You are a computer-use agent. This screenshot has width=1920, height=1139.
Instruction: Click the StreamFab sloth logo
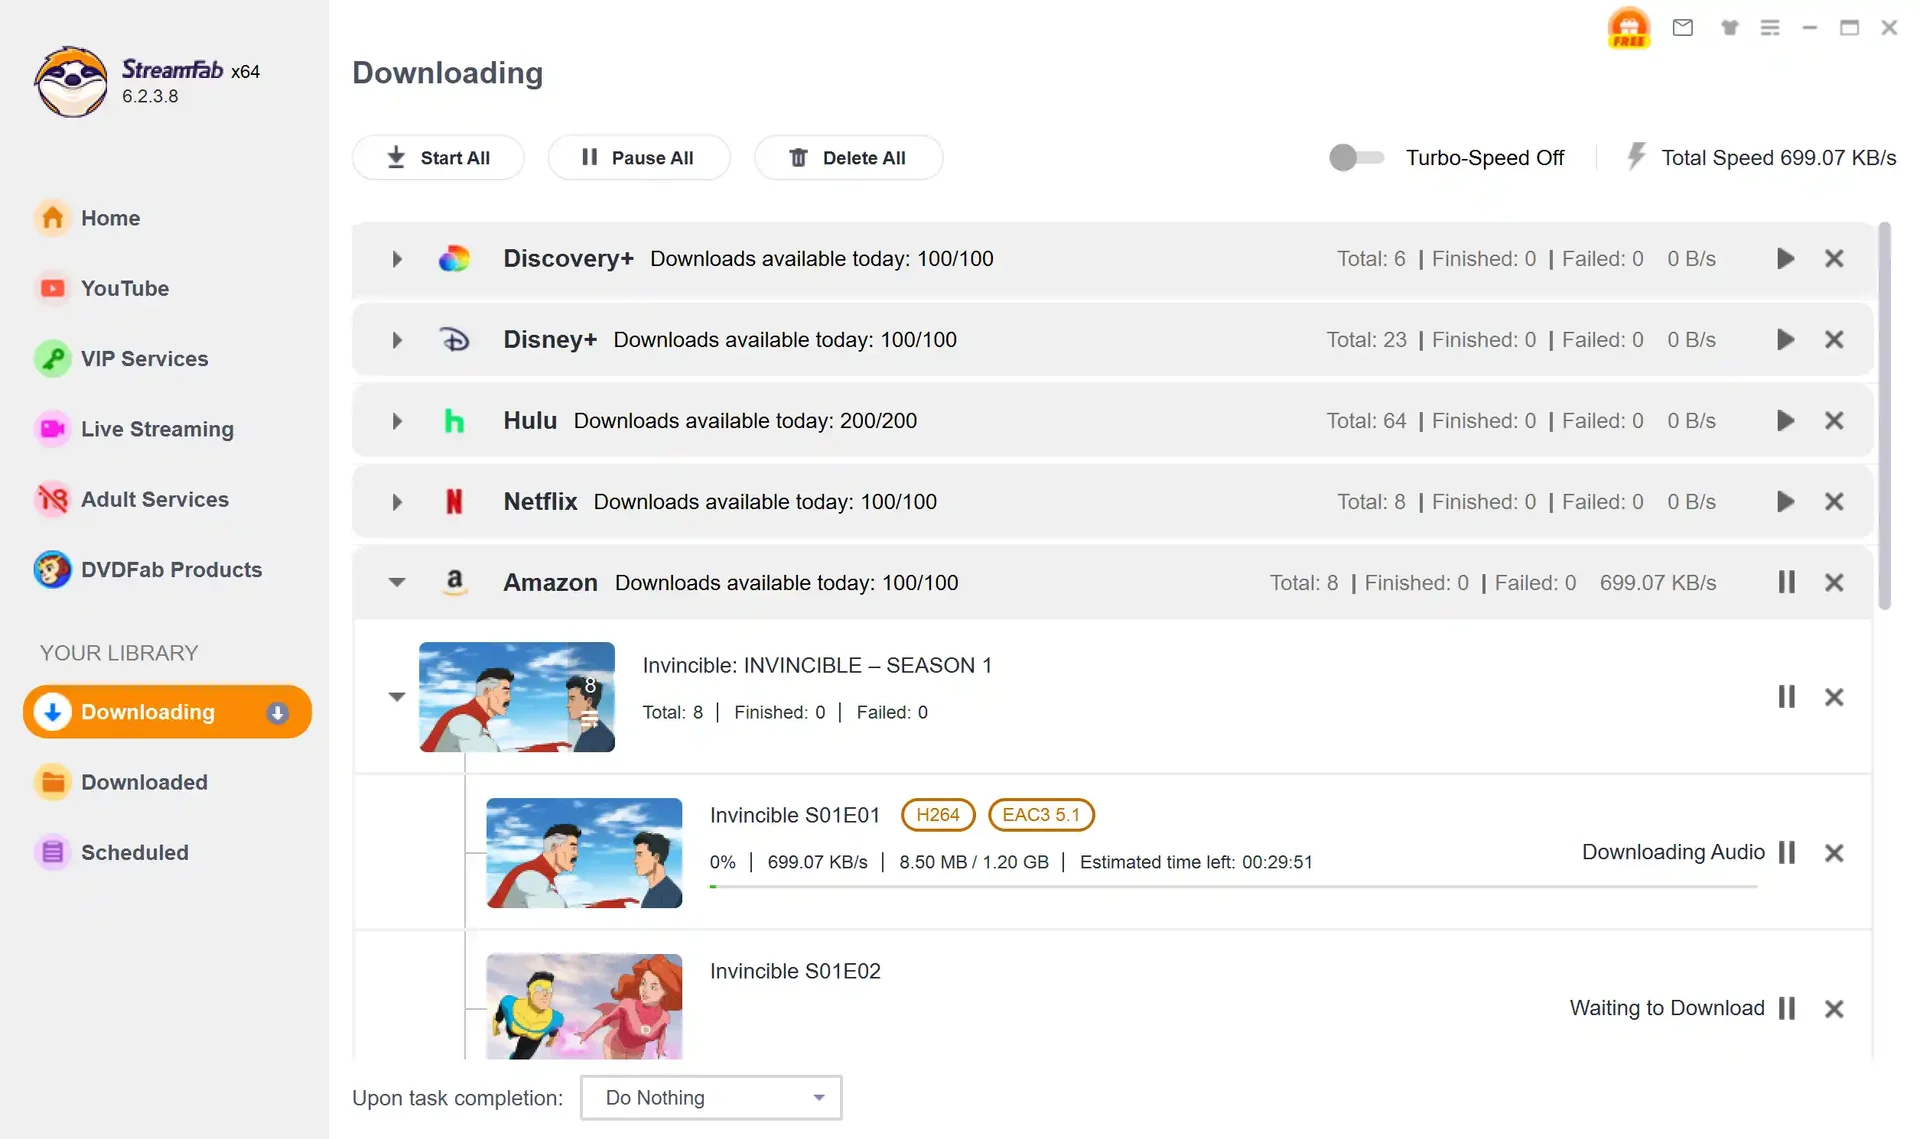(70, 82)
